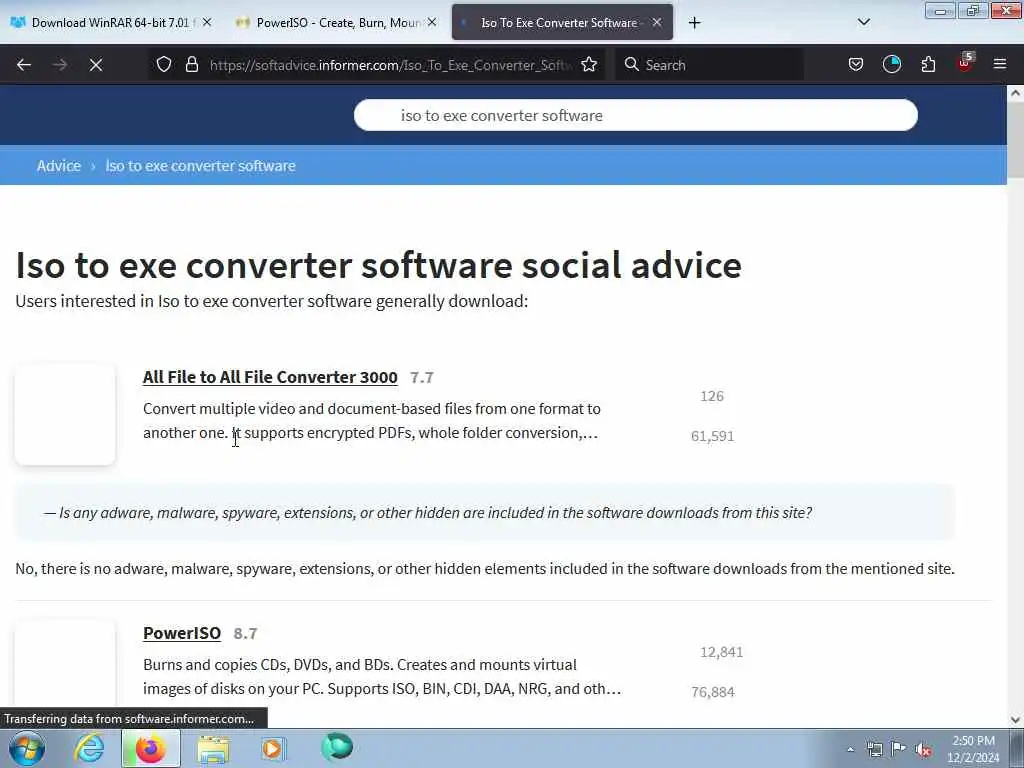The height and width of the screenshot is (768, 1024).
Task: Open a new tab with plus button
Action: click(694, 23)
